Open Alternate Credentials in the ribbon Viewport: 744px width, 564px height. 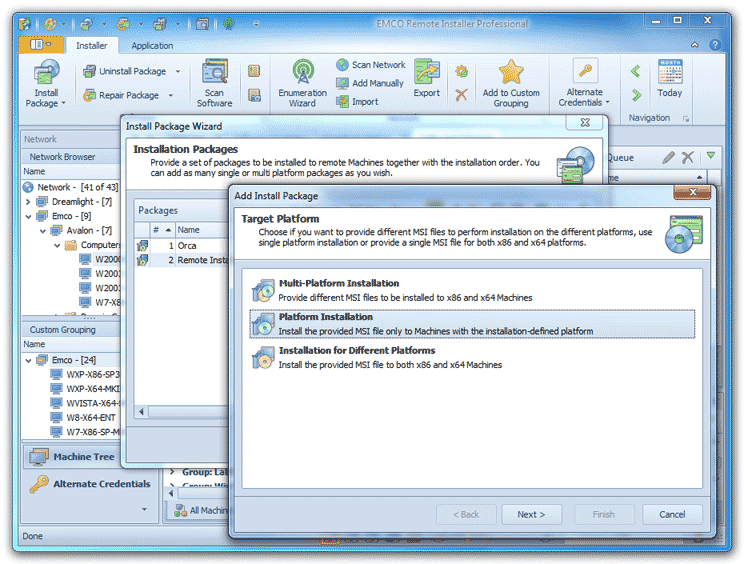[584, 83]
